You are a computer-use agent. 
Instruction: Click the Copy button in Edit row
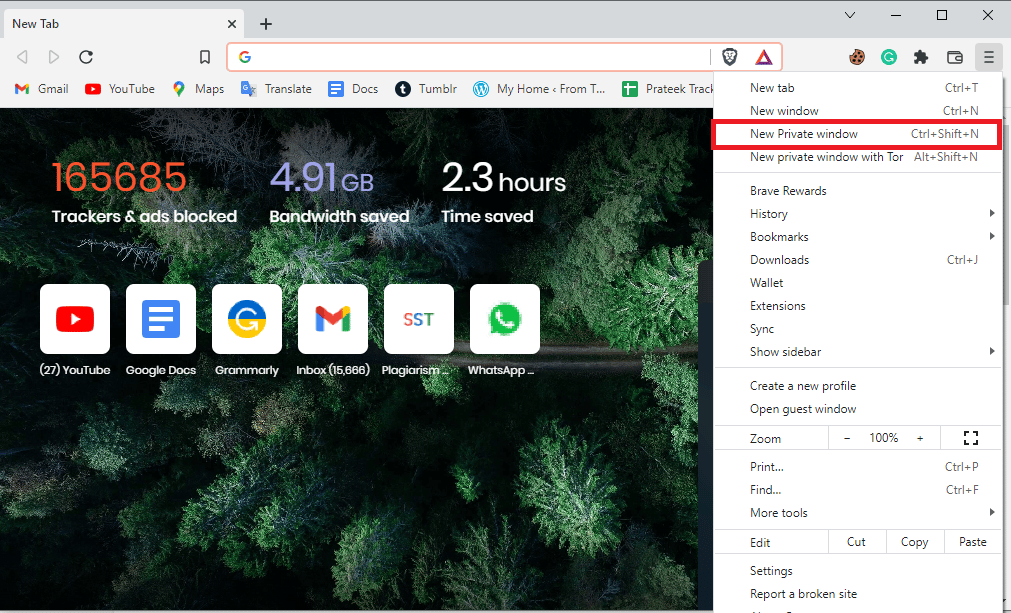[914, 542]
